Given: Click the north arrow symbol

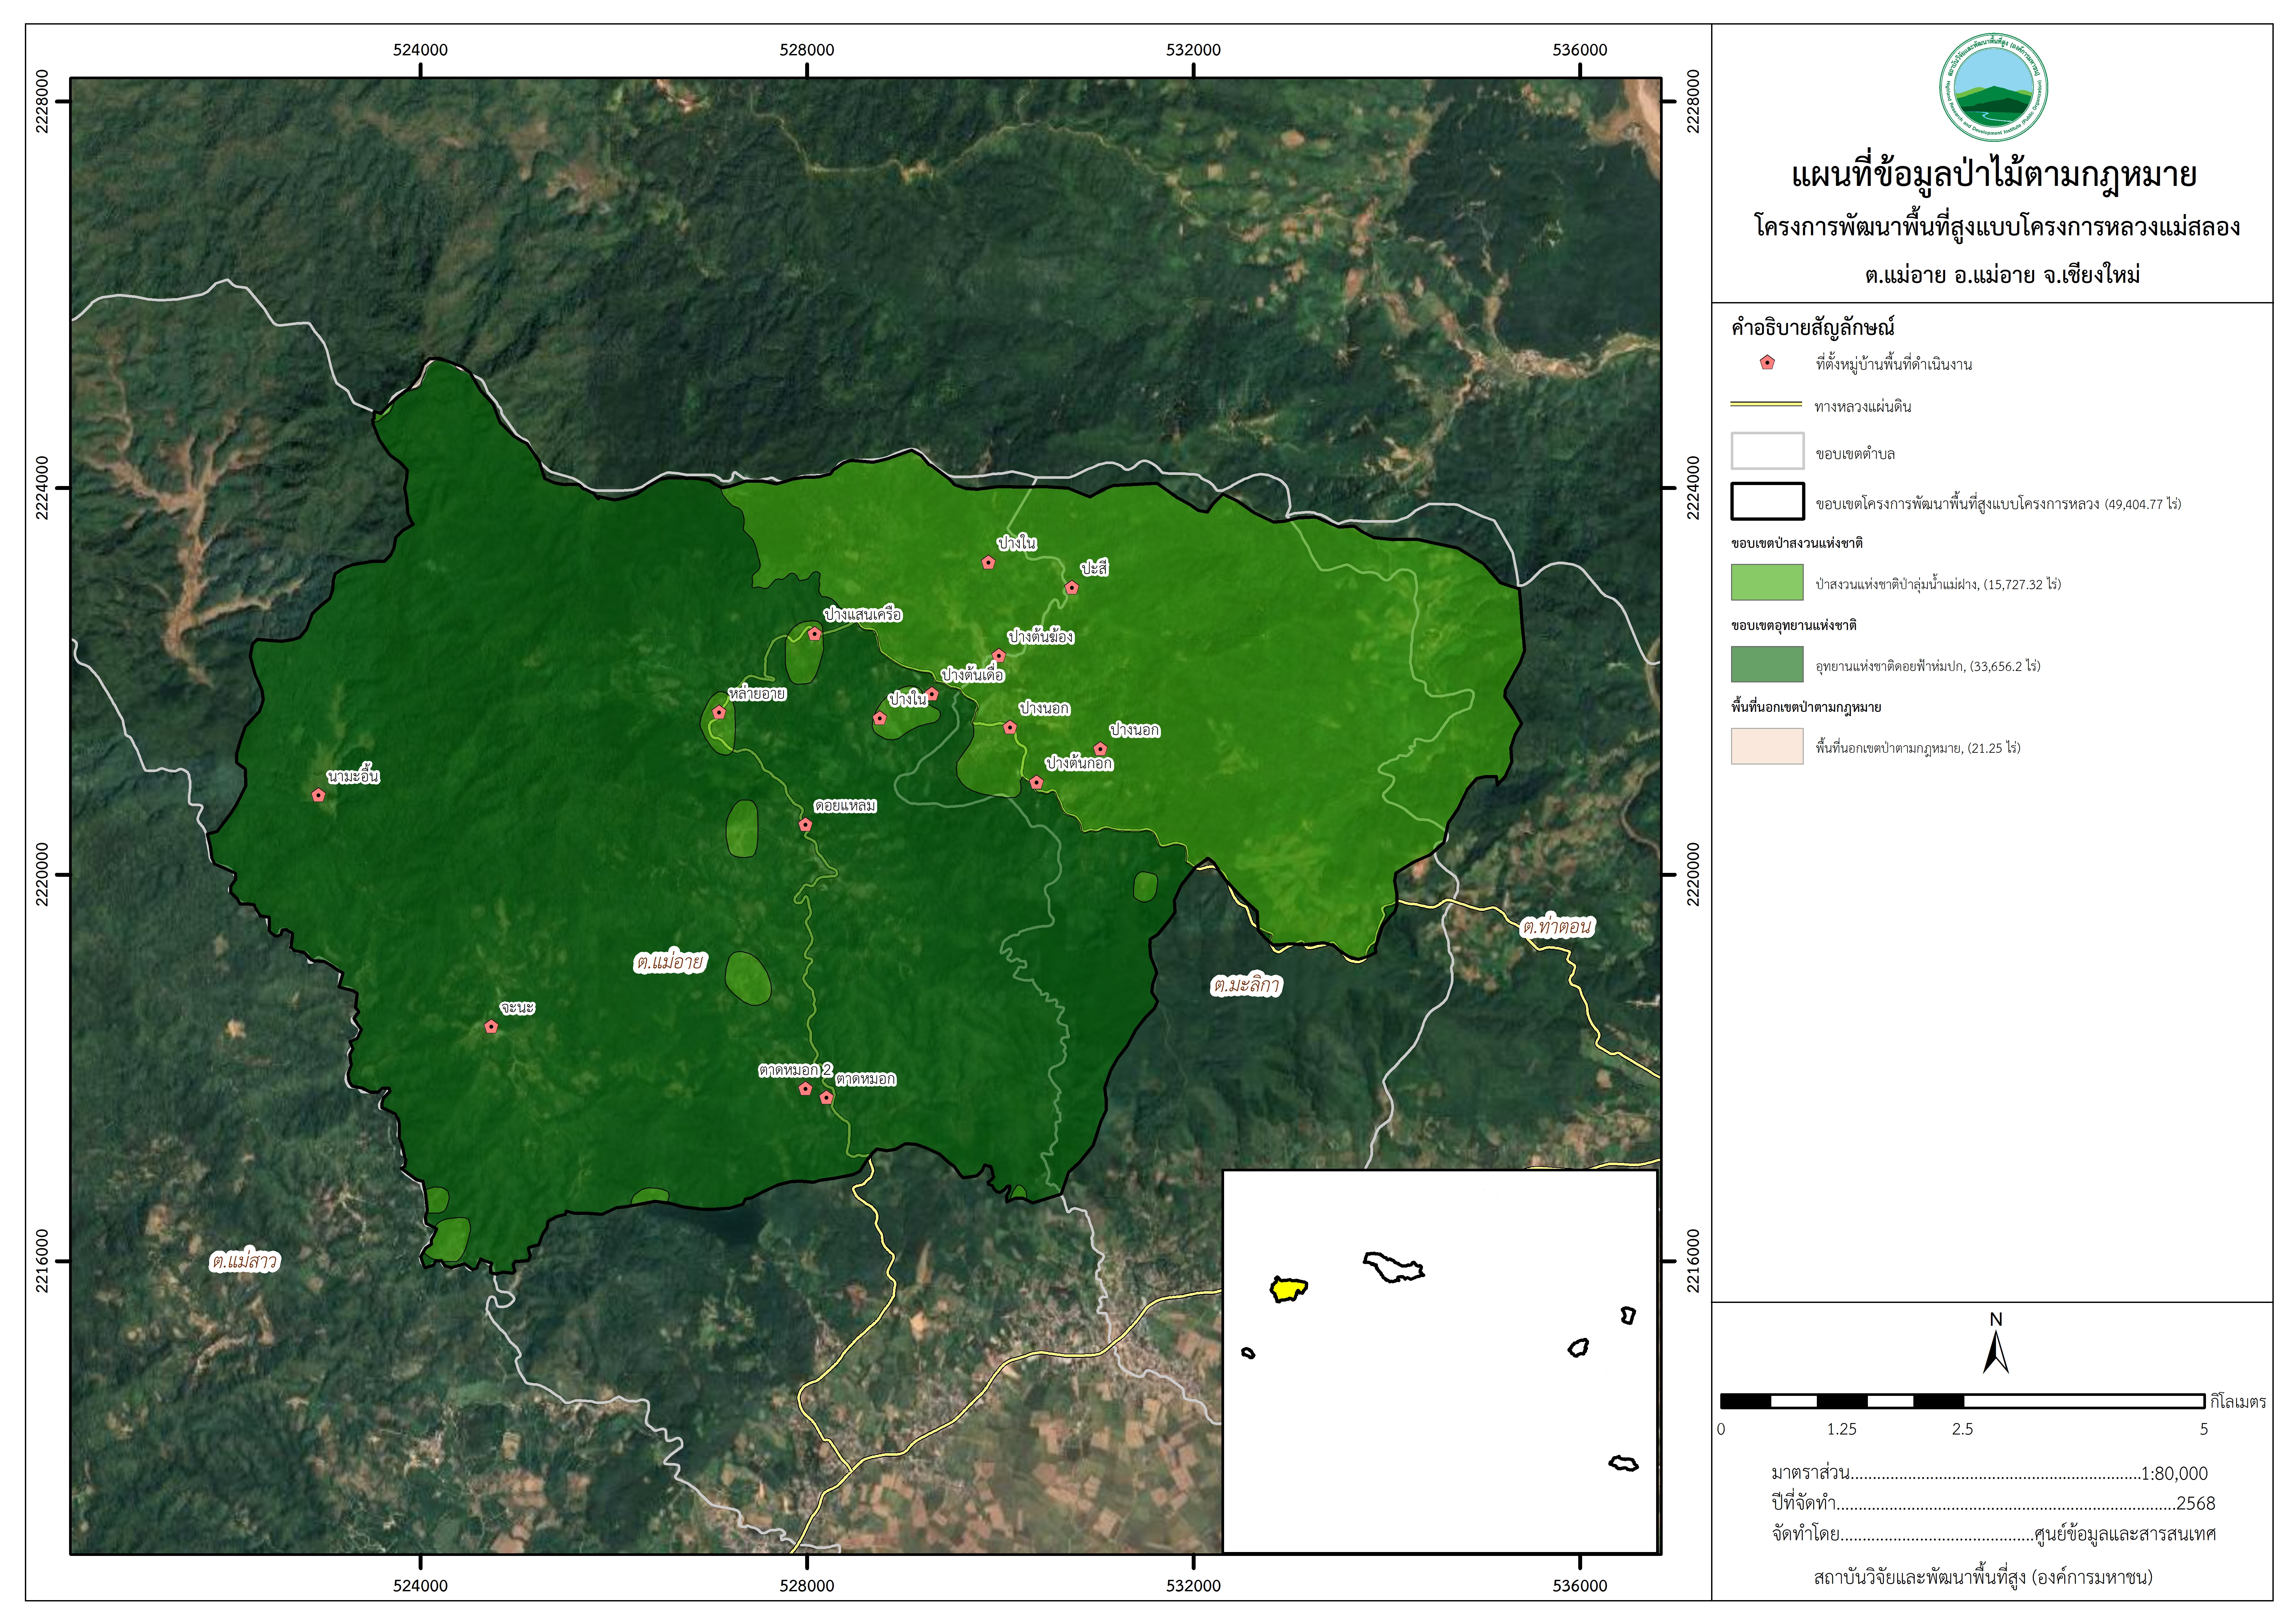Looking at the screenshot, I should (x=1996, y=1343).
